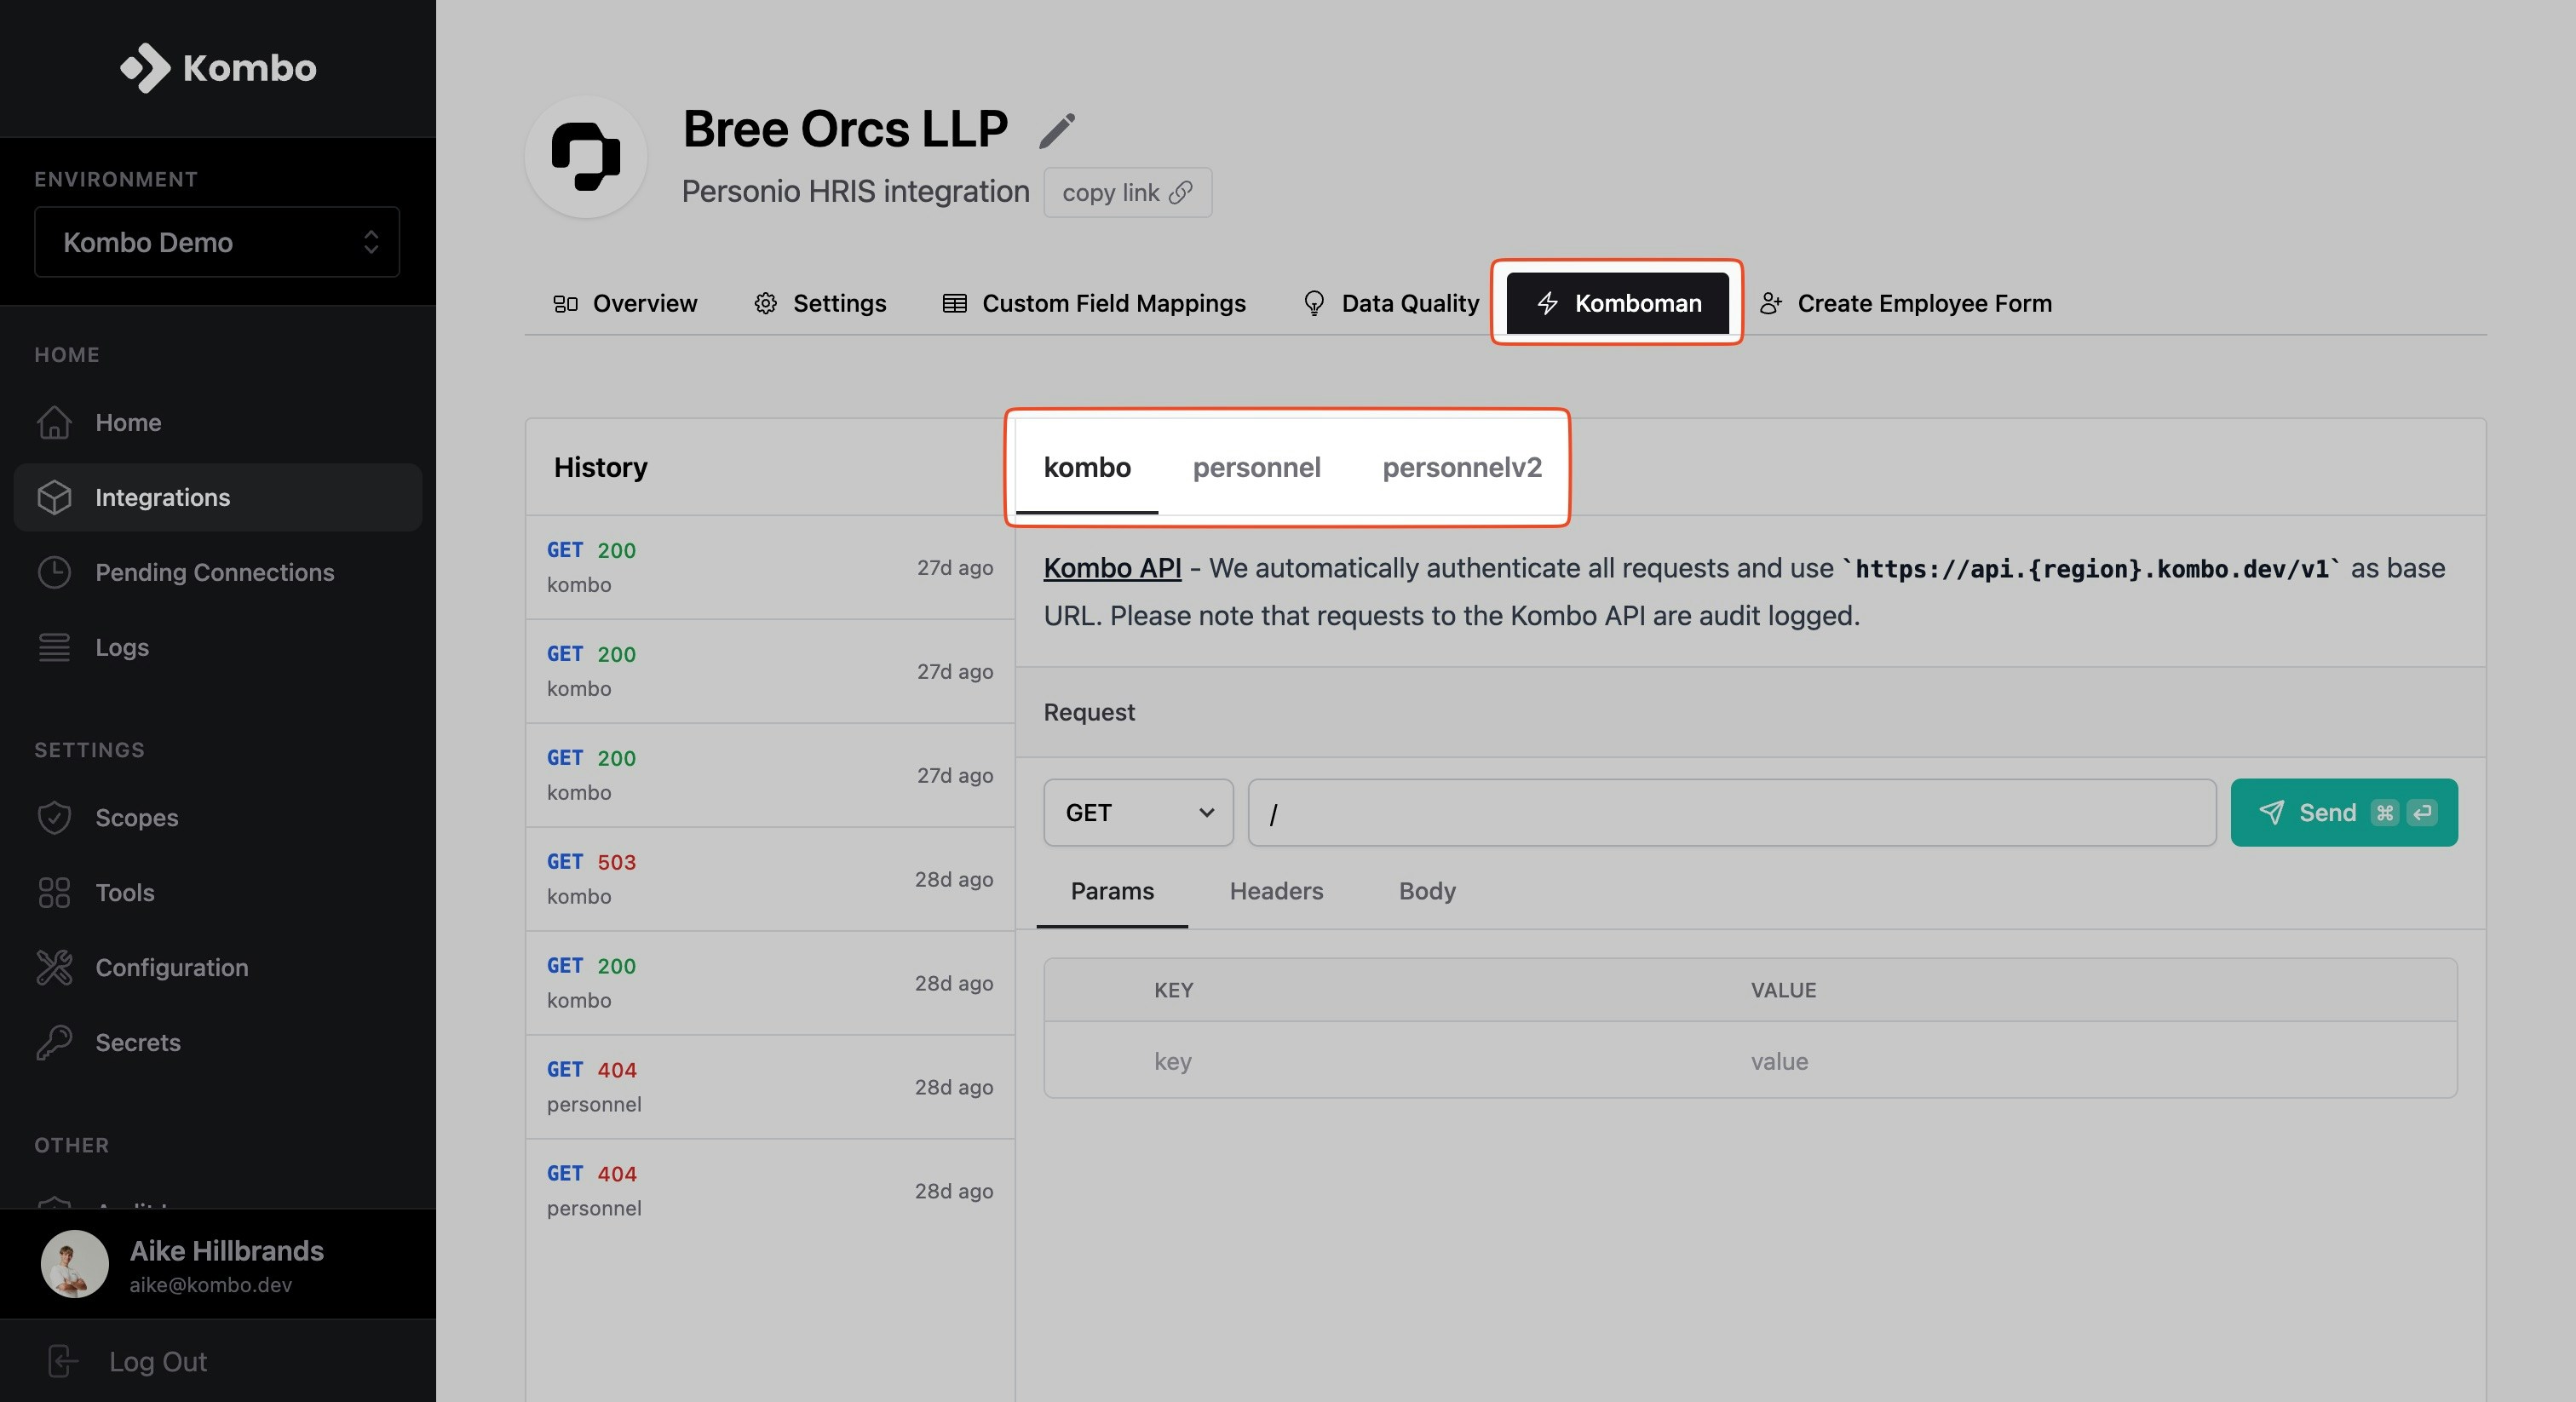This screenshot has width=2576, height=1402.
Task: Open the Kombo Demo environment dropdown
Action: 217,242
